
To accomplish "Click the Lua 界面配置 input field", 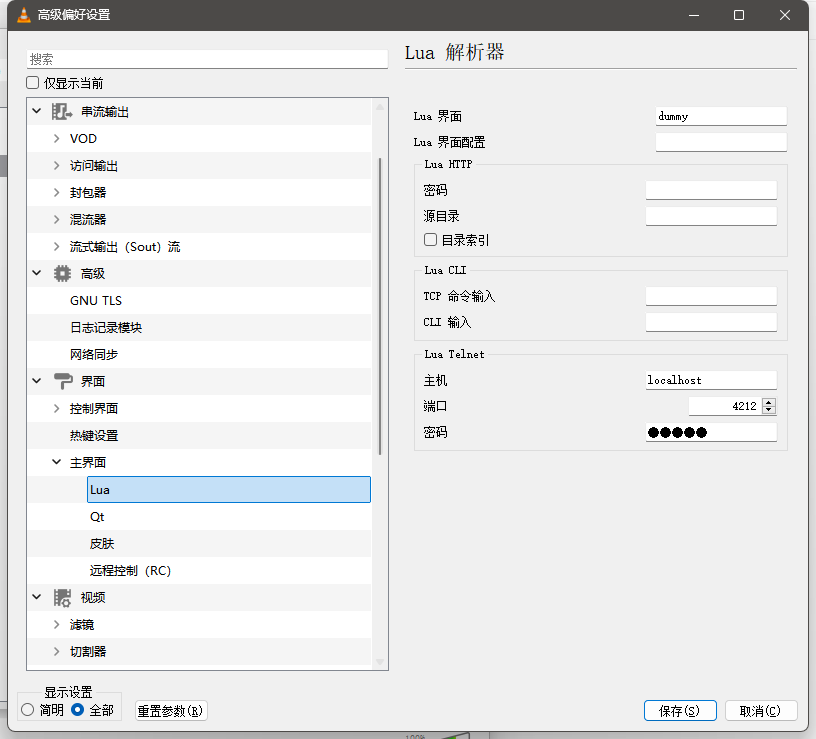I will tap(721, 142).
